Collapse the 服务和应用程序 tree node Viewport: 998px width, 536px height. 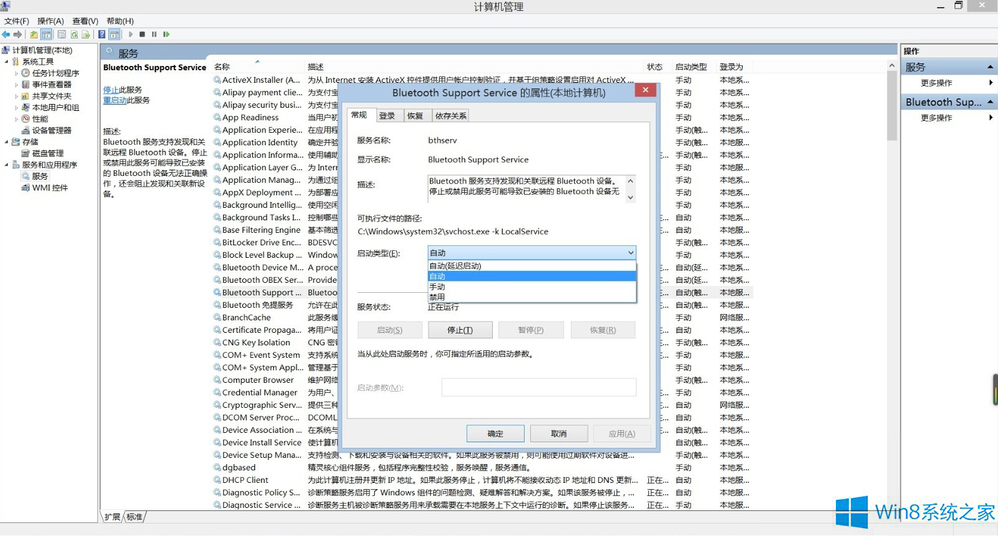(x=7, y=165)
